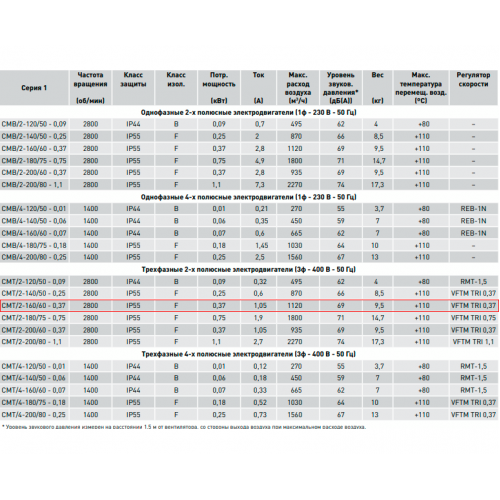The width and height of the screenshot is (500, 500).
Task: Click the highlighted CMT/2-160/60 - 0,37 row
Action: pyautogui.click(x=250, y=306)
